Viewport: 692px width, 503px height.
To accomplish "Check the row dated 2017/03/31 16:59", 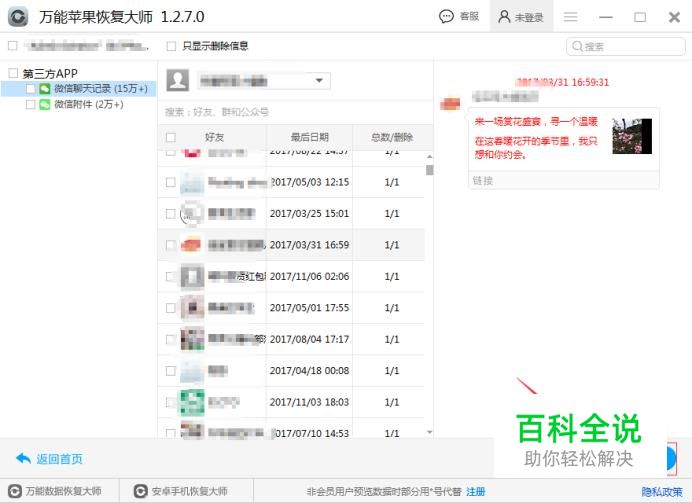I will point(171,245).
